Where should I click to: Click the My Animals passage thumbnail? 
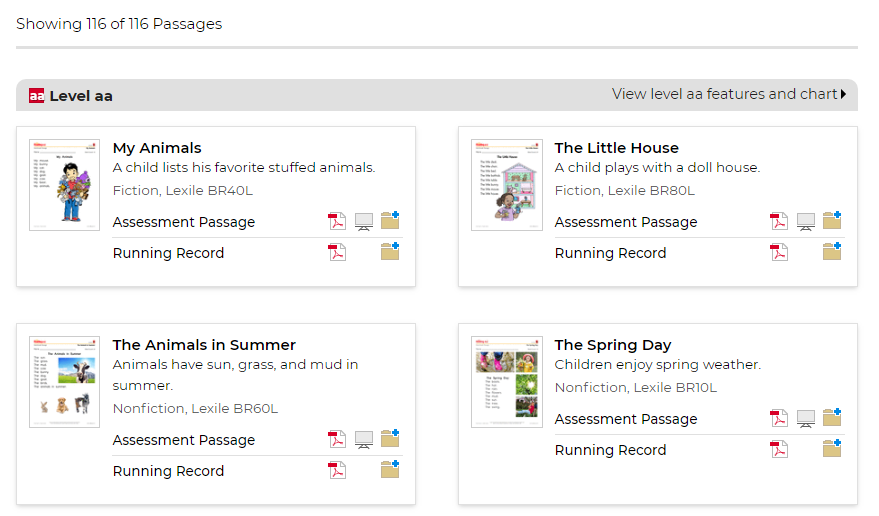(x=65, y=185)
